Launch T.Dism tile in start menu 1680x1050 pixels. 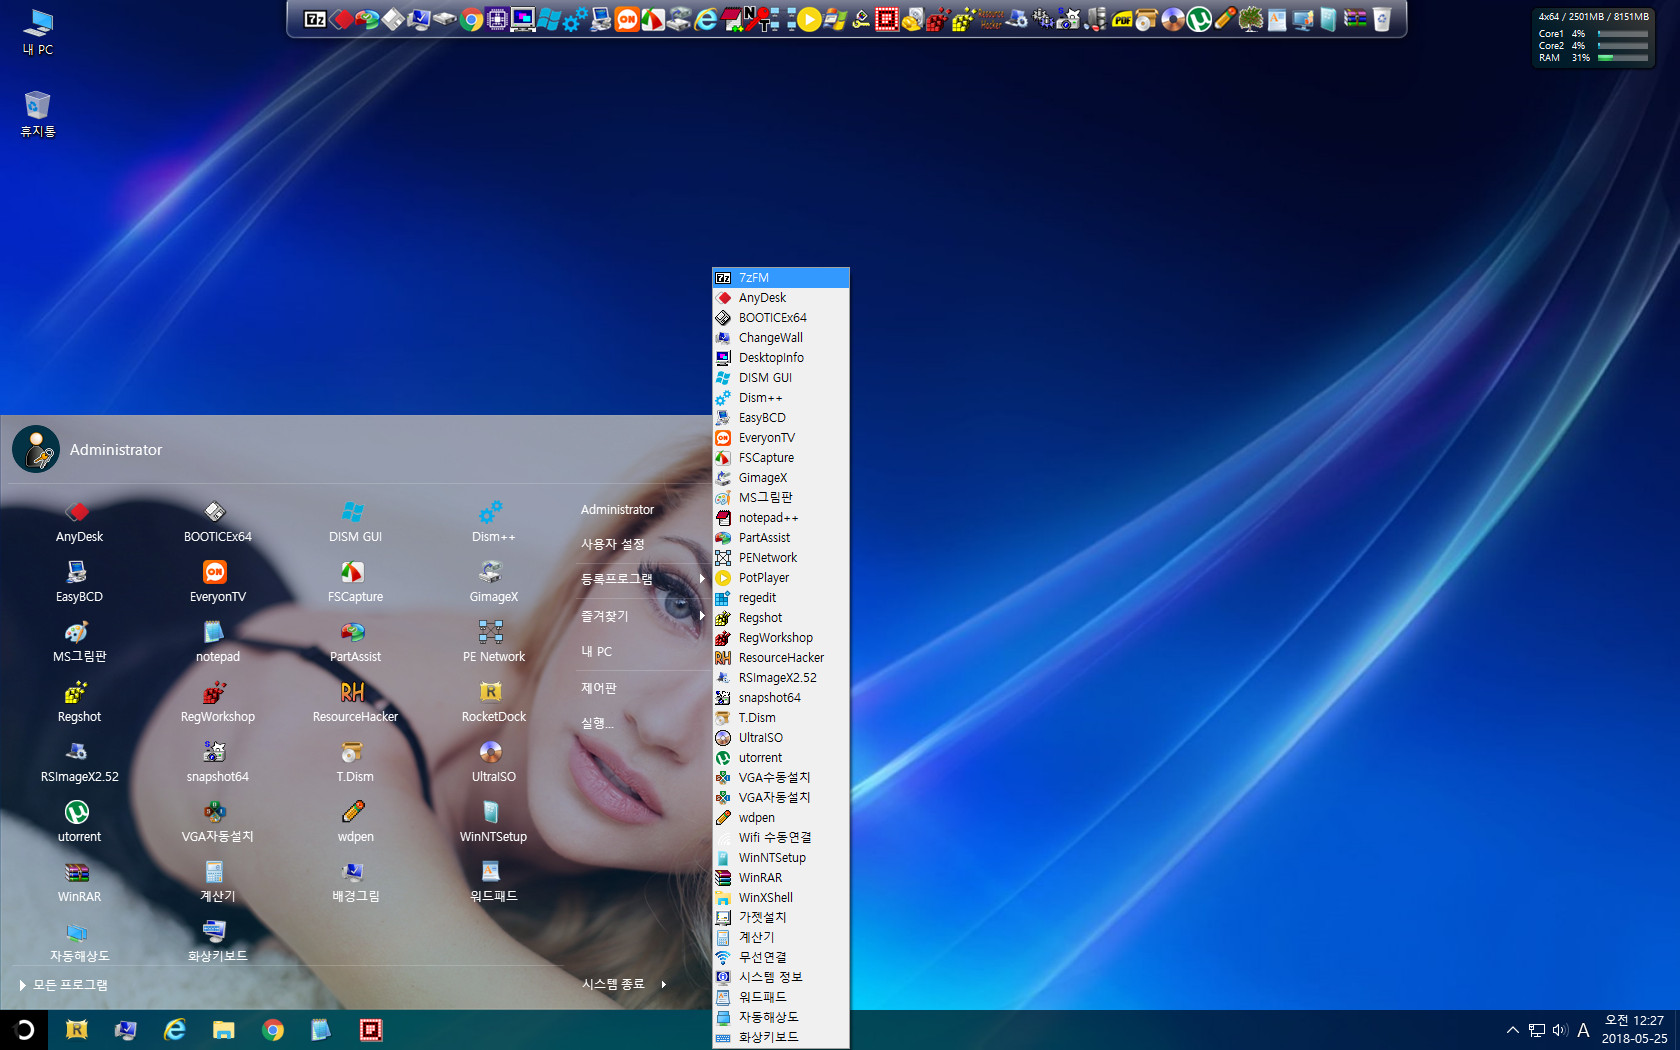point(355,762)
